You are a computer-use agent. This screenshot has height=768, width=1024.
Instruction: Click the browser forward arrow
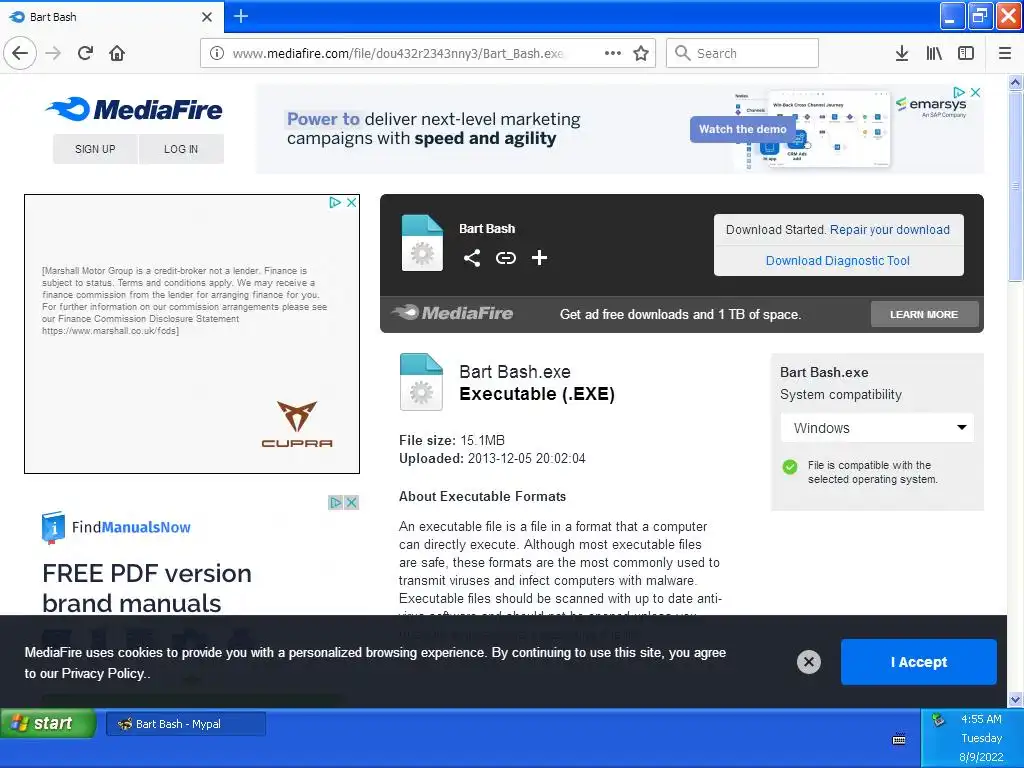[54, 53]
